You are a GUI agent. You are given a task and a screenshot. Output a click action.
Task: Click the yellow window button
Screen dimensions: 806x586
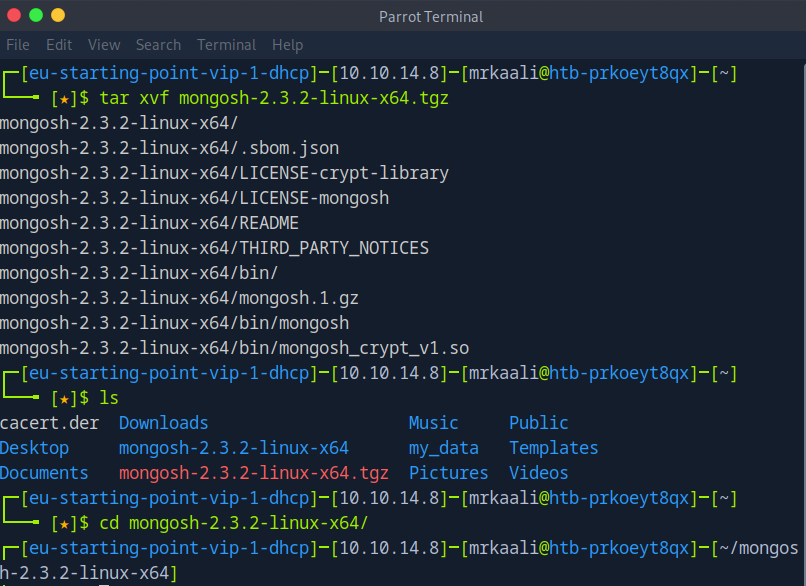(58, 15)
